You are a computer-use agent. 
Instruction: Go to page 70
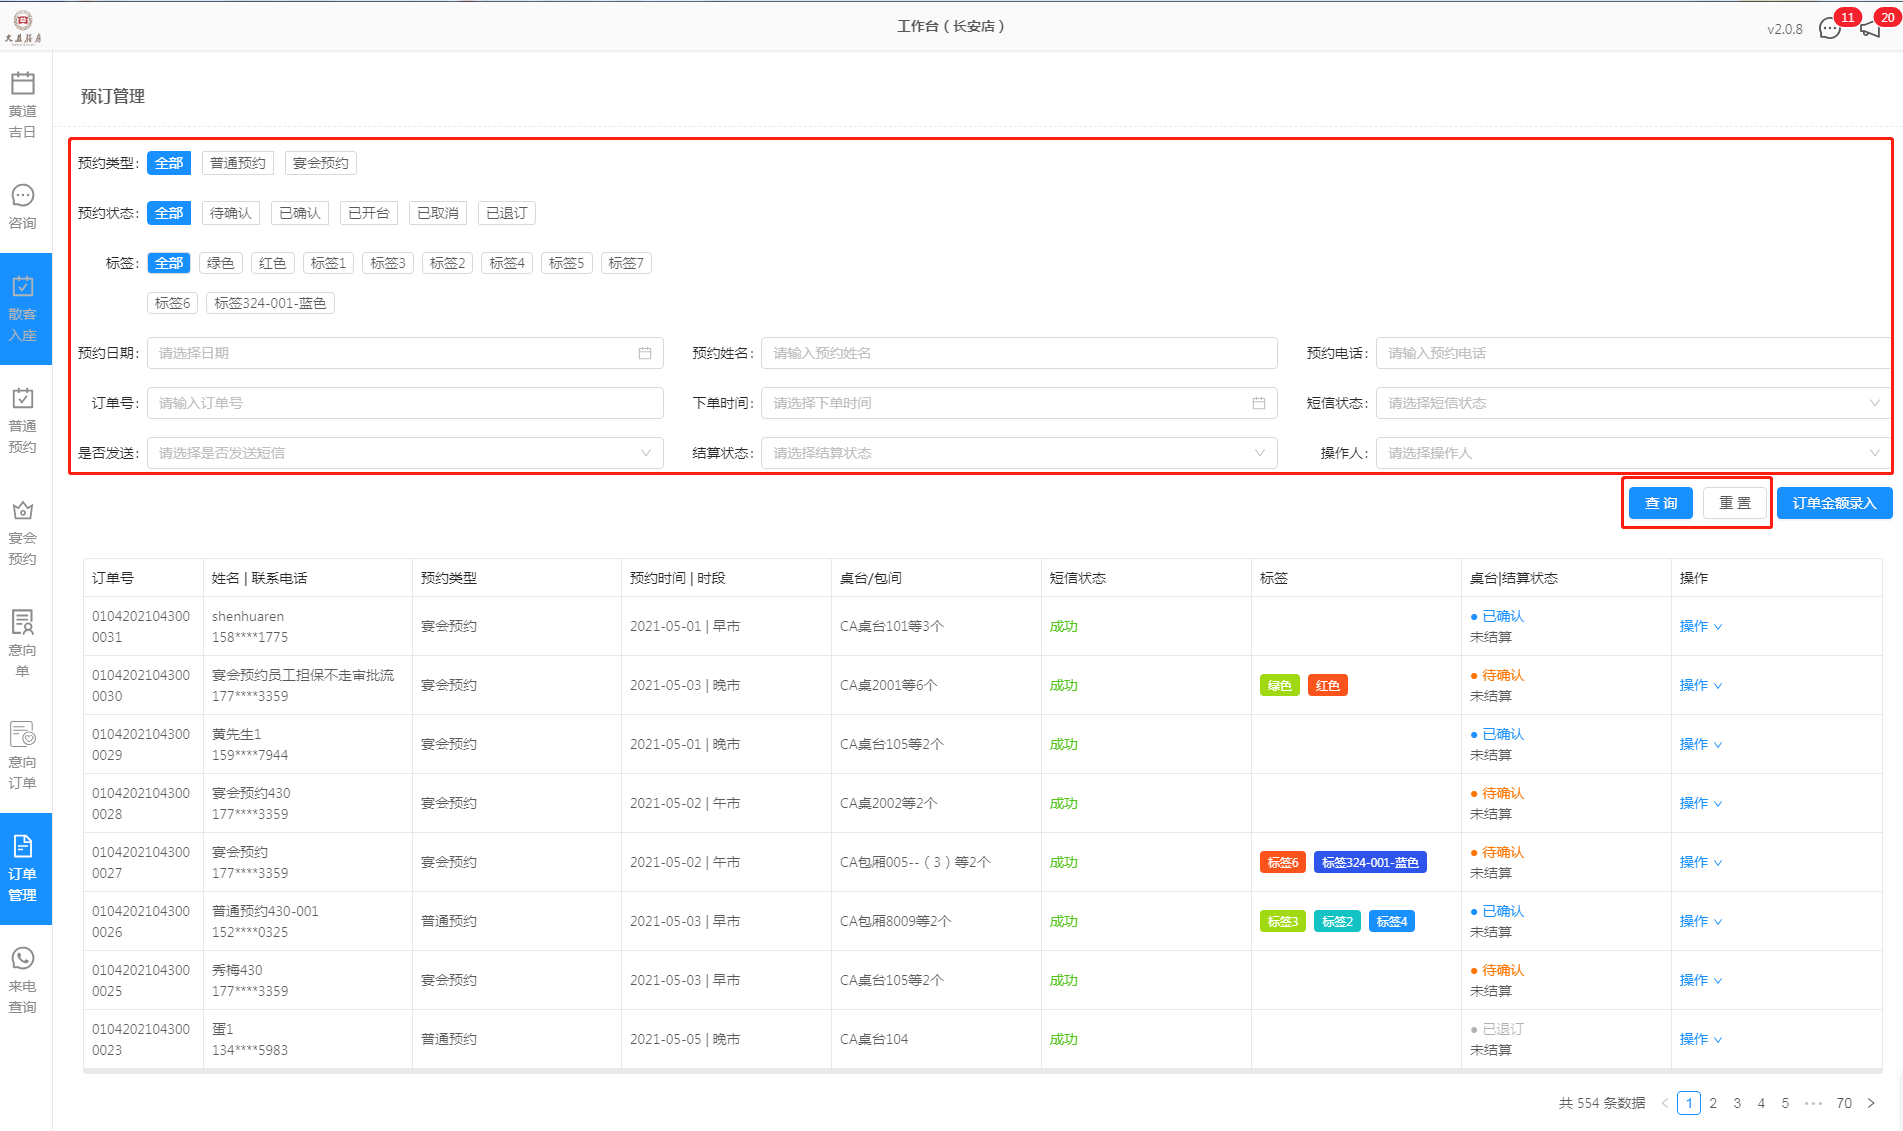pyautogui.click(x=1844, y=1103)
